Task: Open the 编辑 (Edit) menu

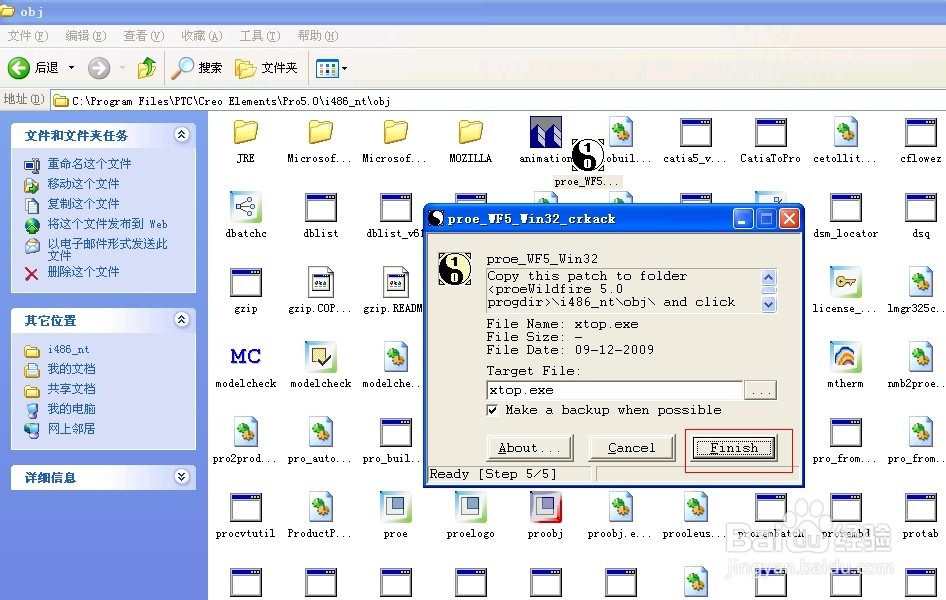Action: [86, 36]
